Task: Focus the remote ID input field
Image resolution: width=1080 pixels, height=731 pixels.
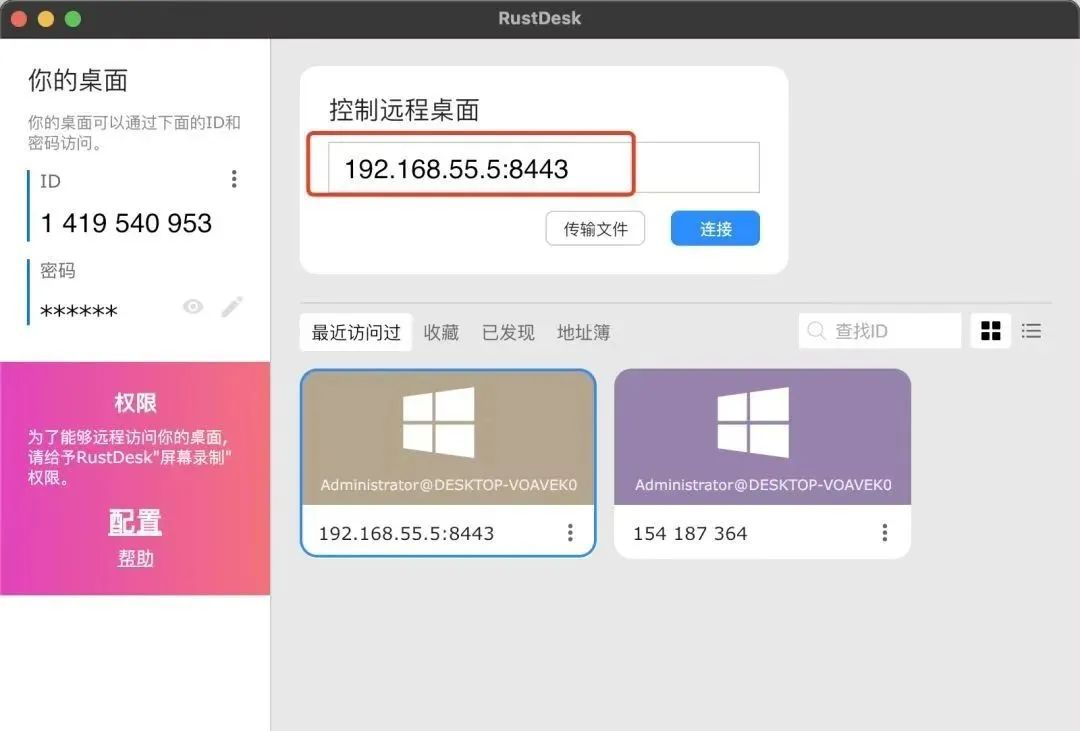Action: pyautogui.click(x=544, y=167)
